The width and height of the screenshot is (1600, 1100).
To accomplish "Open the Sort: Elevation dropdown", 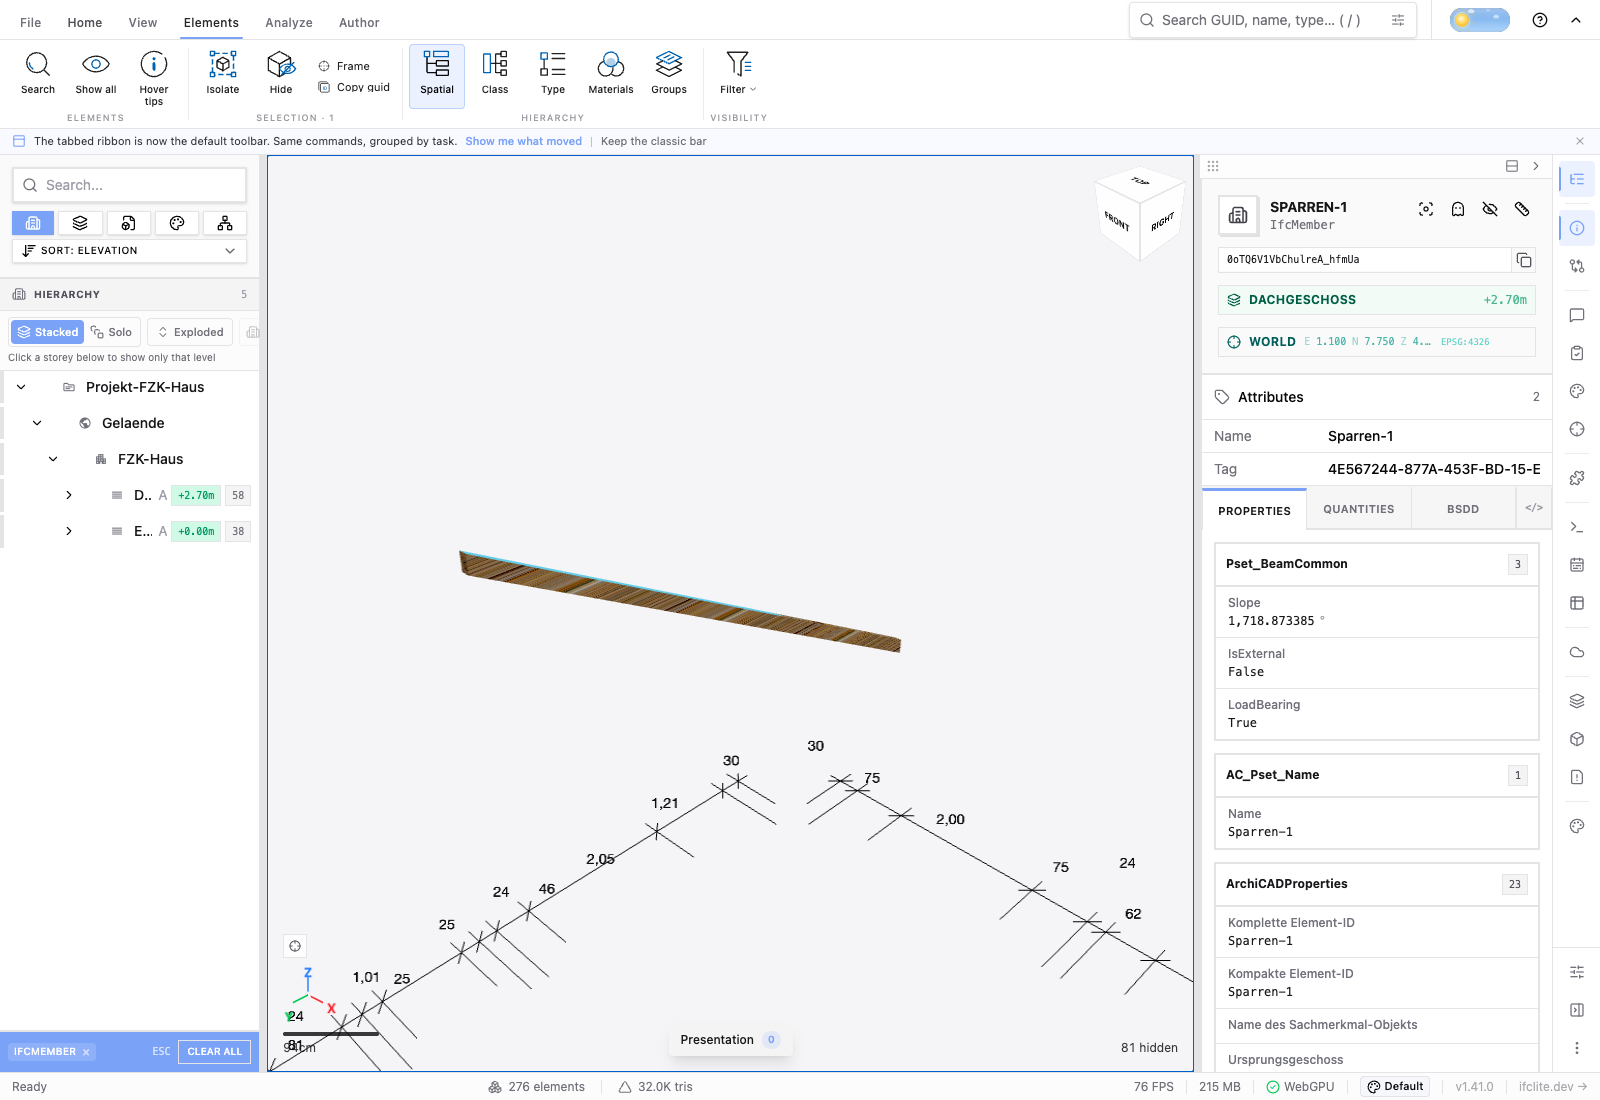I will coord(130,251).
